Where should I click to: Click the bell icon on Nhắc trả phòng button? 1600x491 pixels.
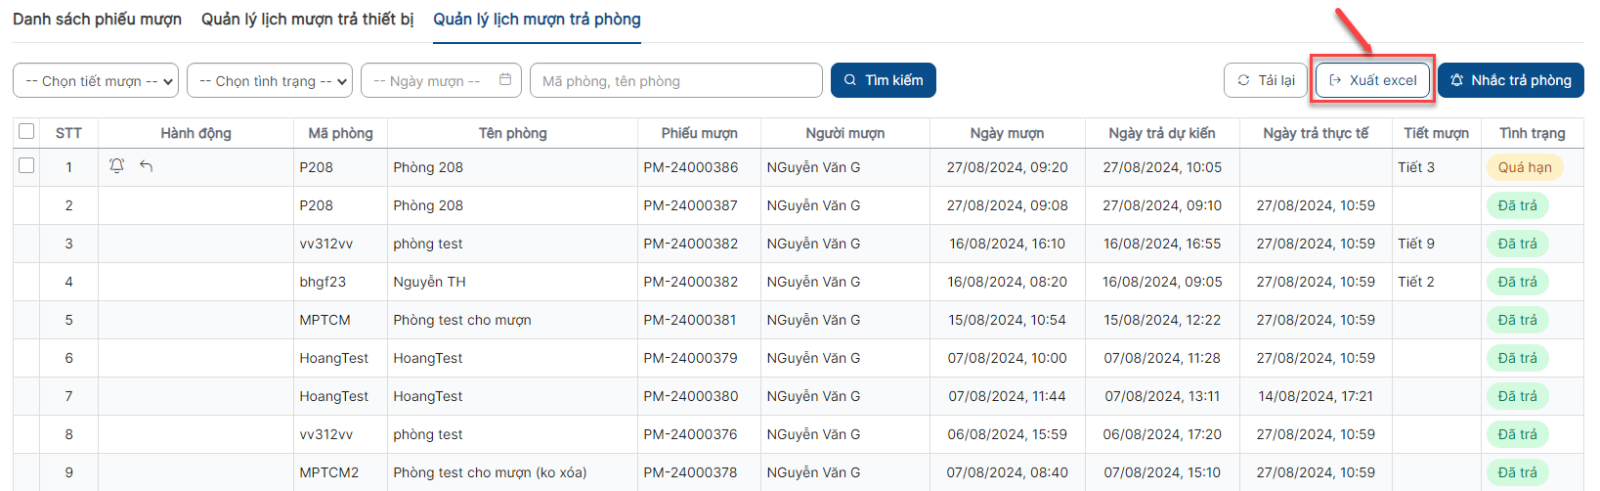pyautogui.click(x=1457, y=80)
